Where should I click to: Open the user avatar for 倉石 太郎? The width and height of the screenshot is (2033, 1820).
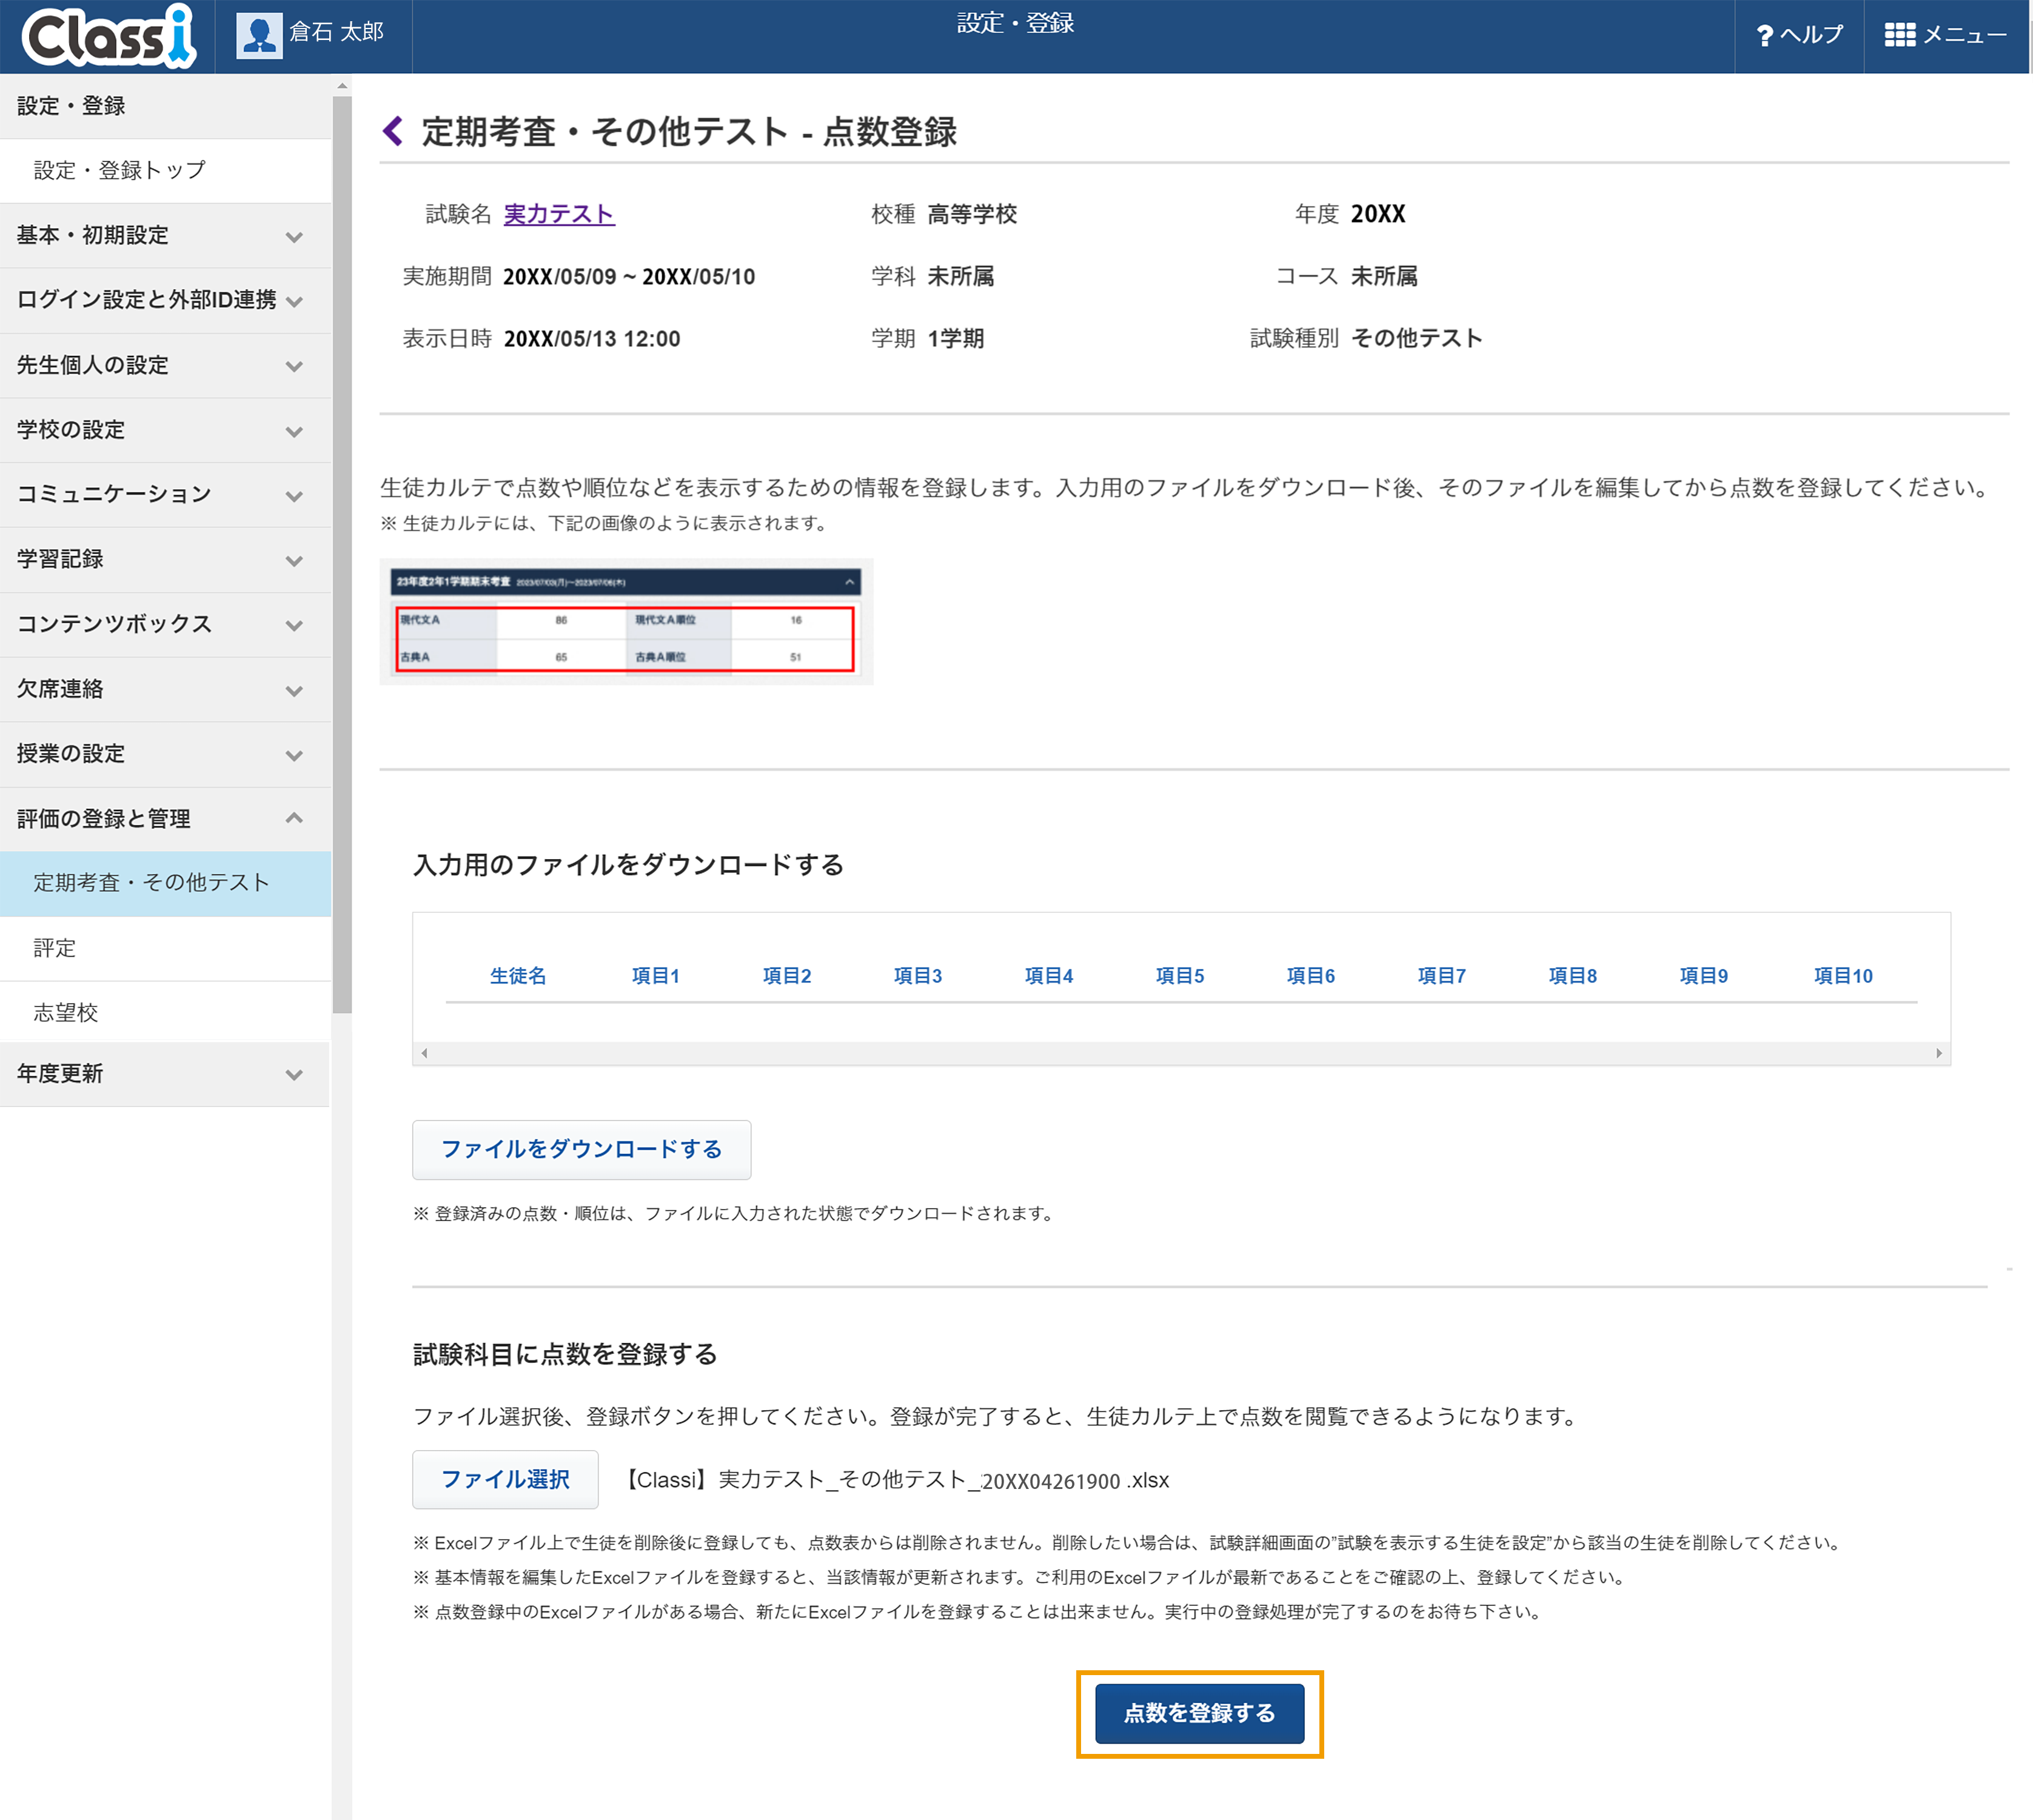259,36
